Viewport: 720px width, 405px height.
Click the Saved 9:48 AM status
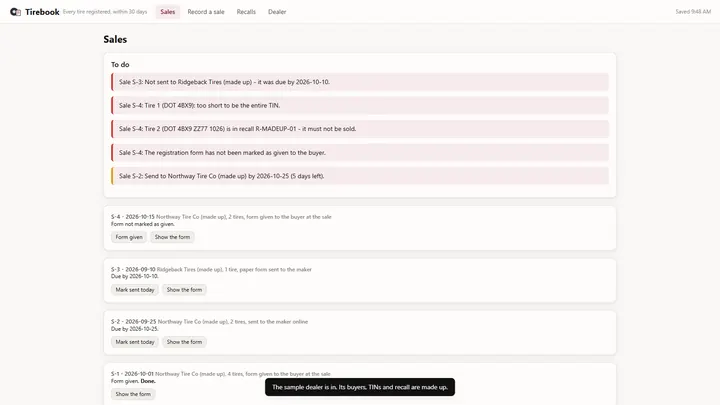point(693,12)
